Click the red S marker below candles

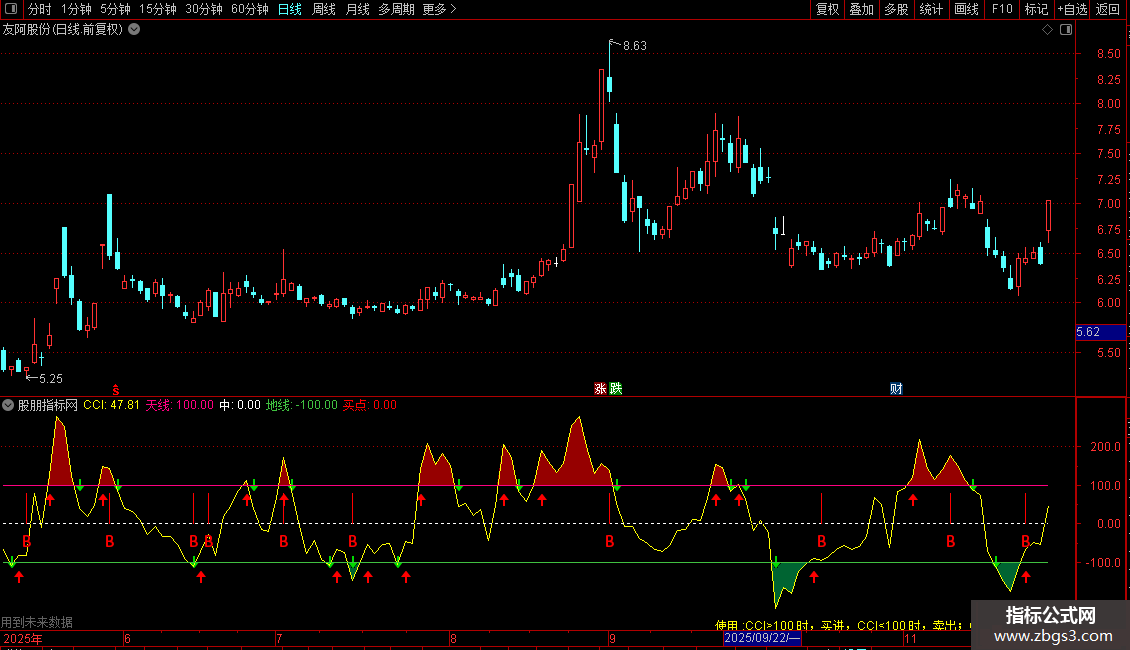pos(115,390)
